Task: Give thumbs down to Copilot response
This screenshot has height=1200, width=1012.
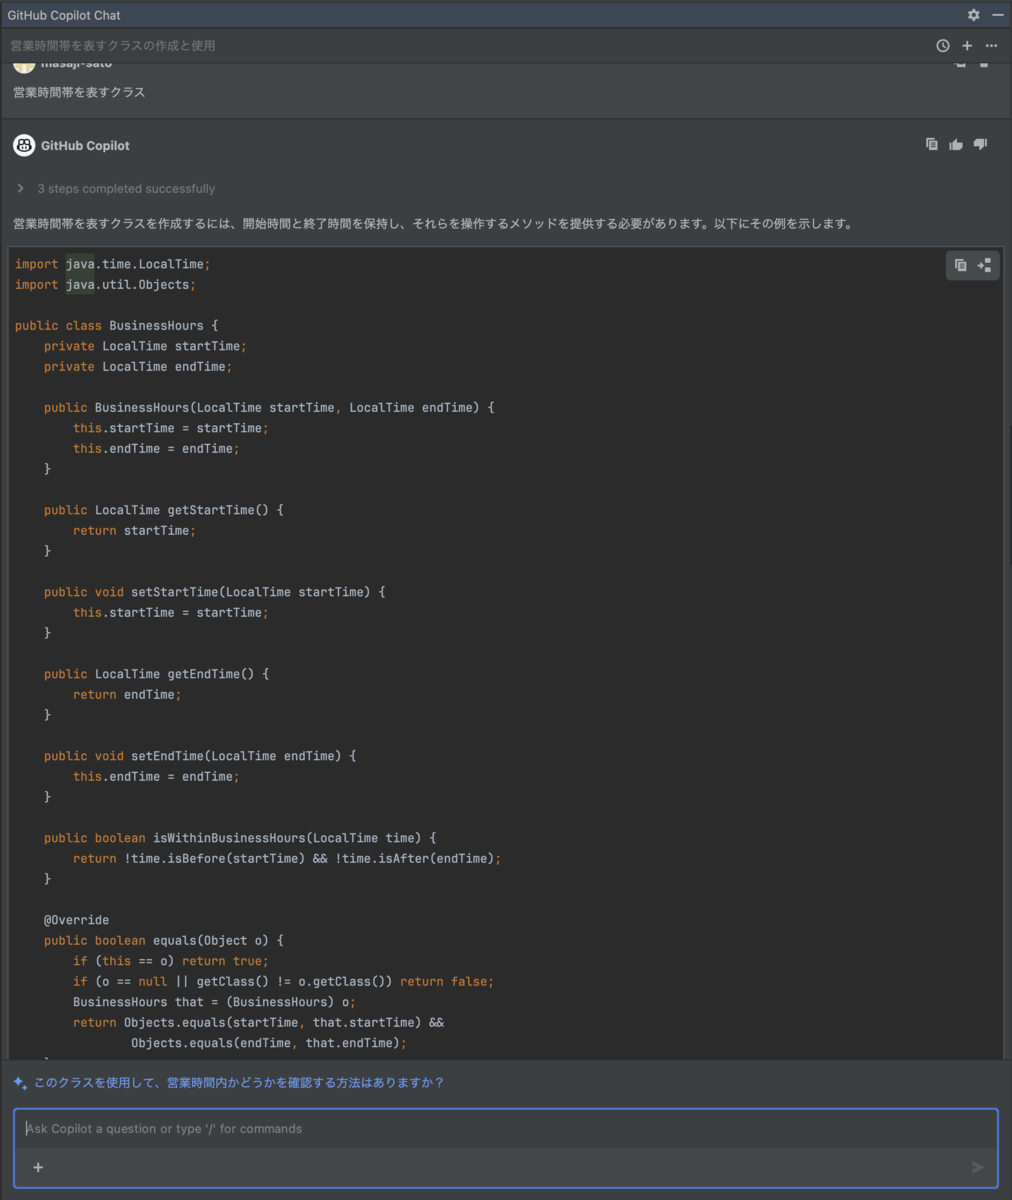Action: tap(980, 144)
